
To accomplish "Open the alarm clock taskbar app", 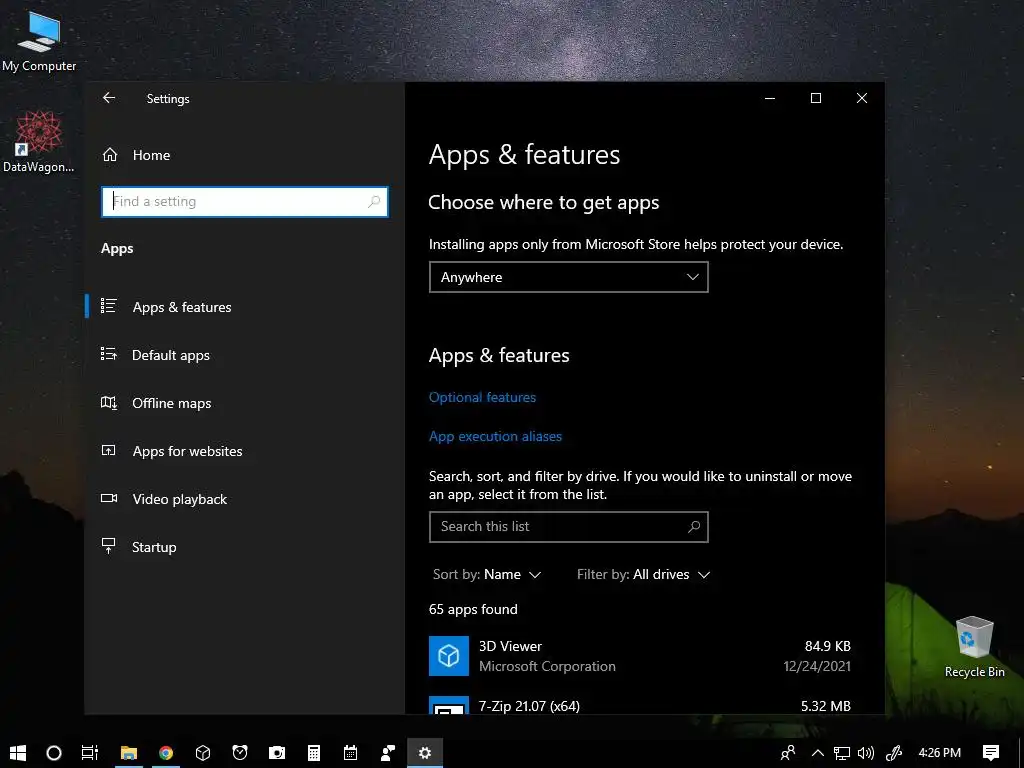I will click(240, 753).
